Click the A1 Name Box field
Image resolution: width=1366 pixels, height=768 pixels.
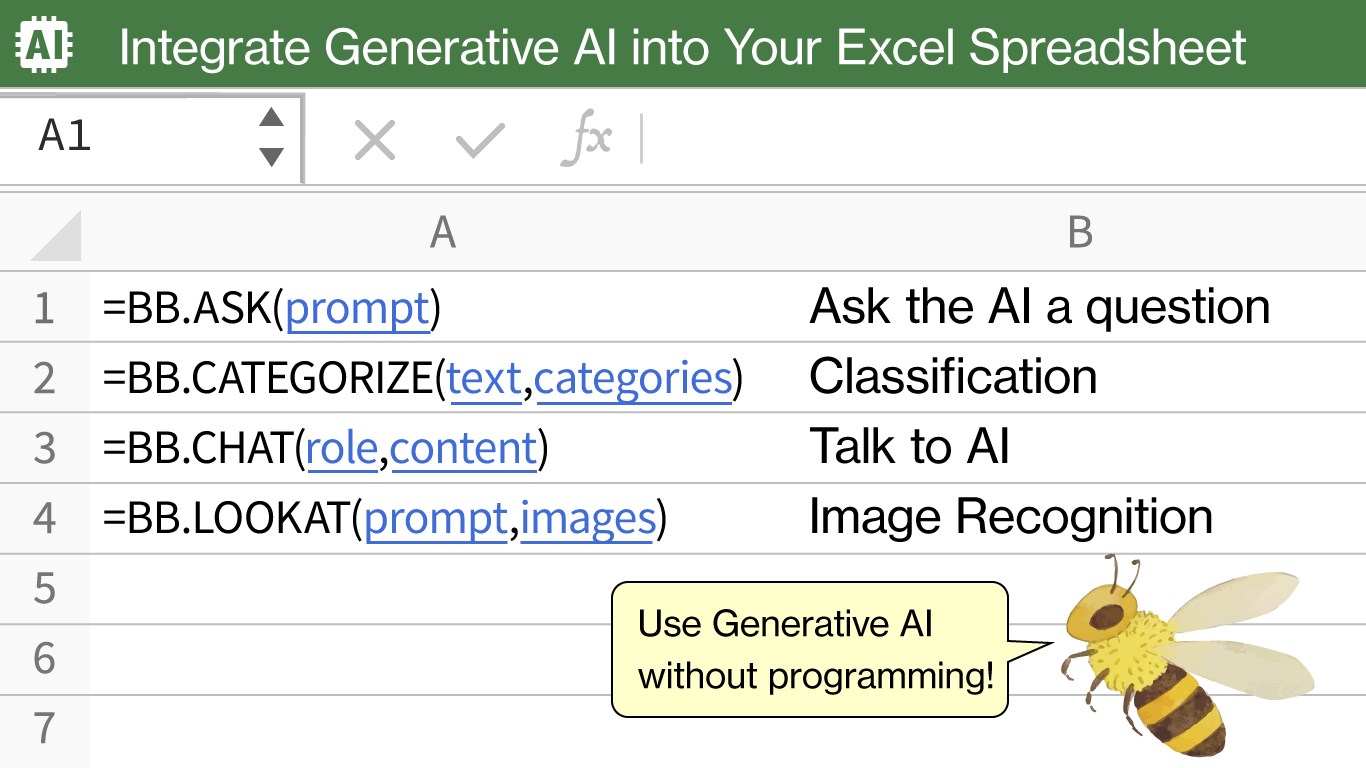click(130, 137)
